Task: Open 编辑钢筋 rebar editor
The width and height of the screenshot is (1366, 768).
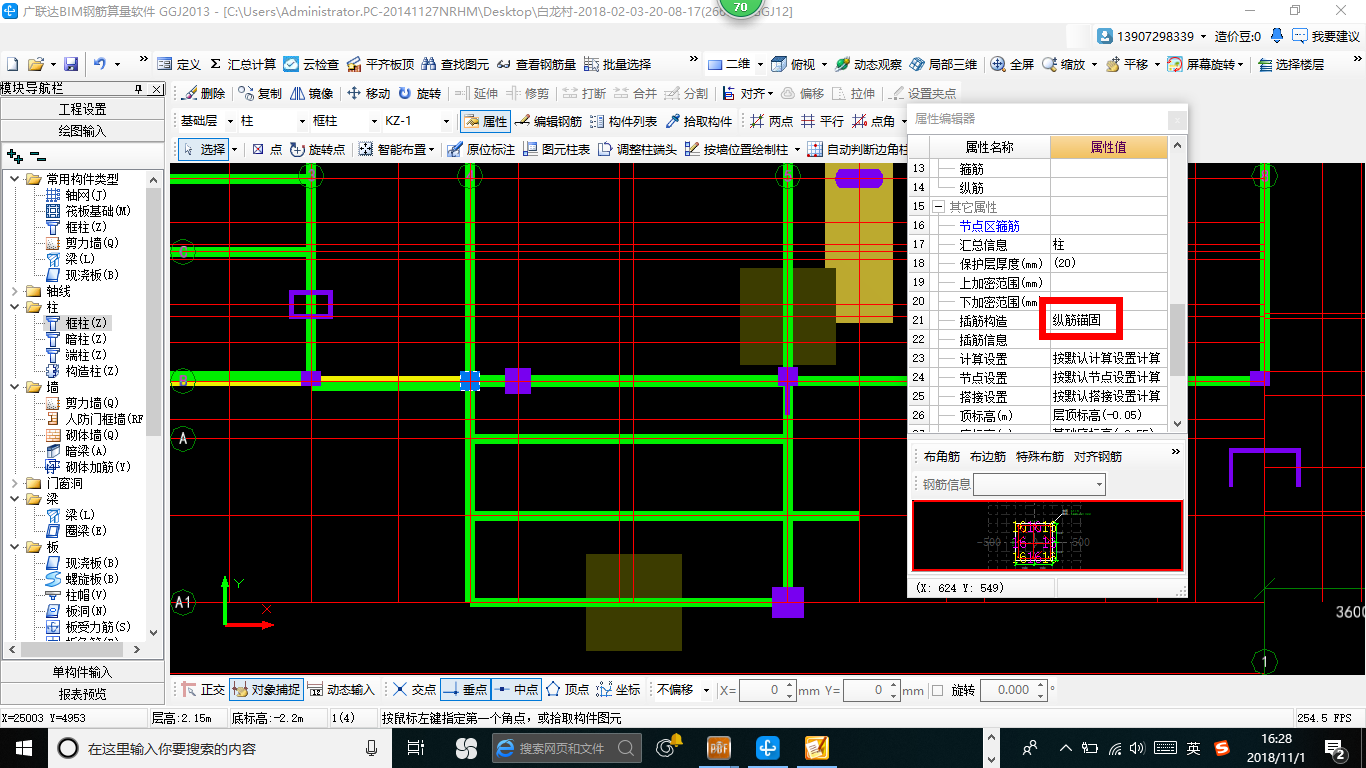Action: point(548,121)
